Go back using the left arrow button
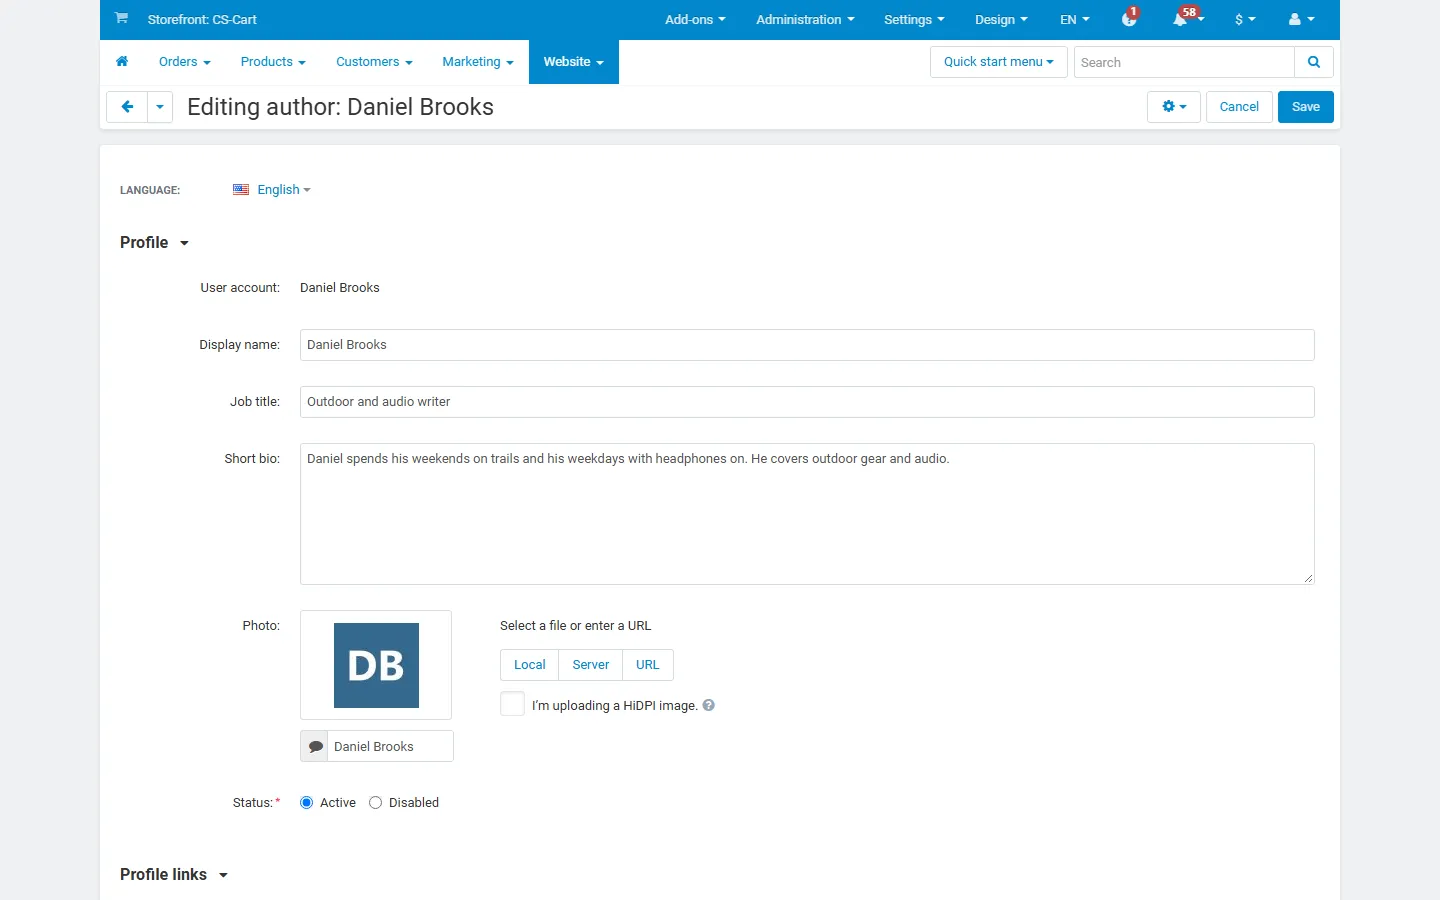Viewport: 1440px width, 900px height. tap(127, 107)
